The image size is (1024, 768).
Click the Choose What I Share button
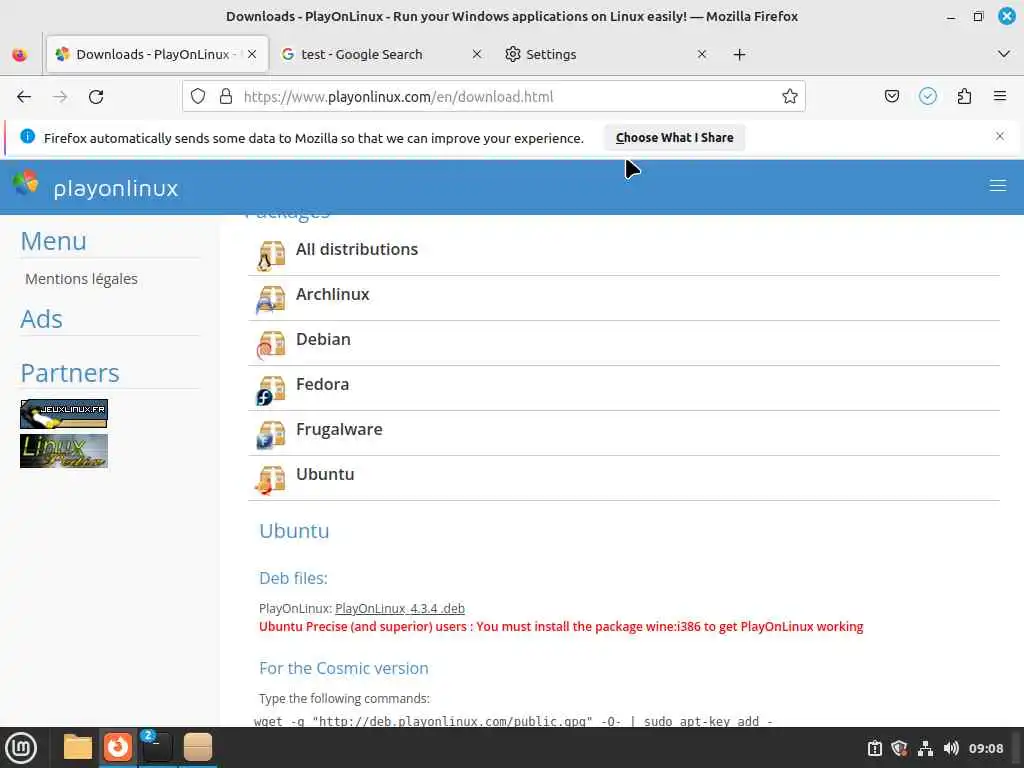click(674, 138)
